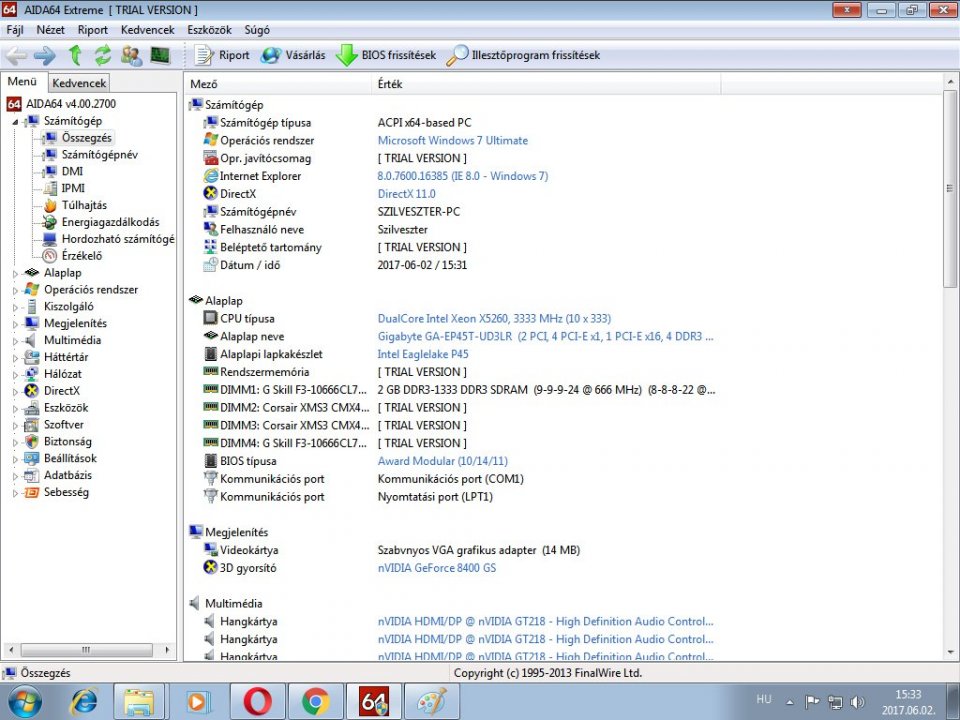The width and height of the screenshot is (960, 720).
Task: Open the Windows Start button
Action: (25, 702)
